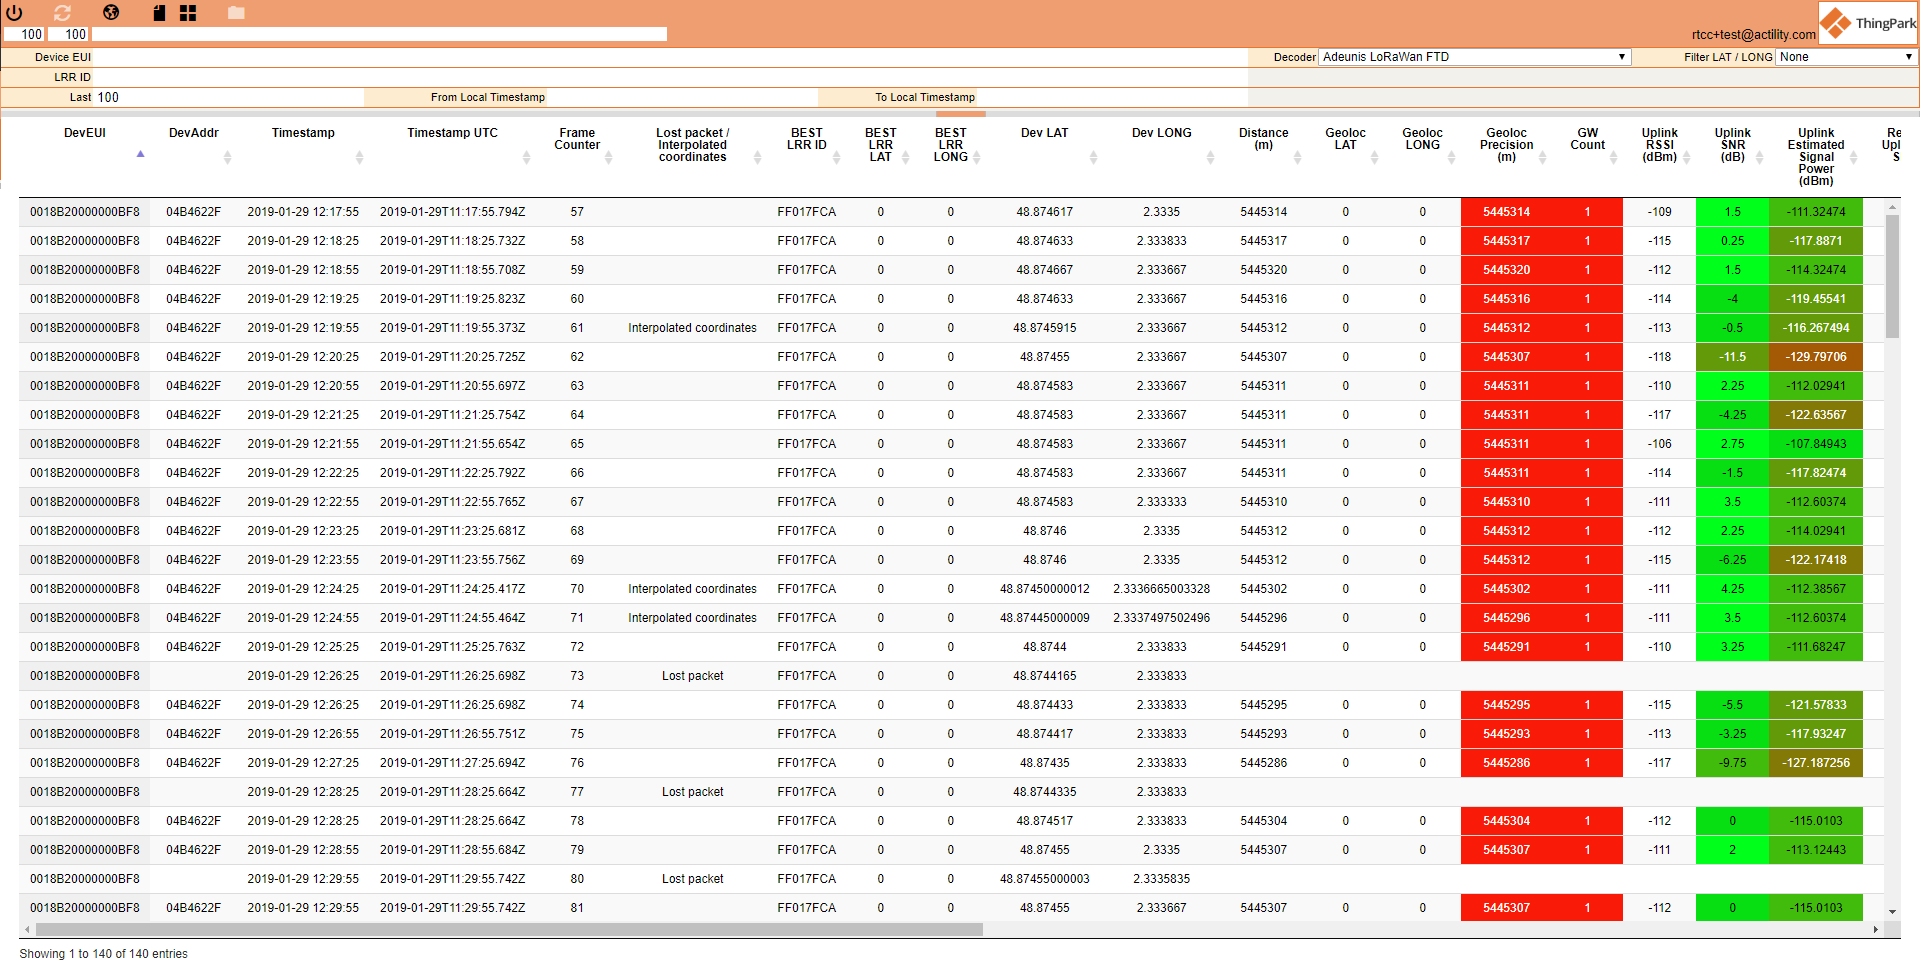Image resolution: width=1920 pixels, height=962 pixels.
Task: Click the power/logout icon
Action: click(x=14, y=13)
